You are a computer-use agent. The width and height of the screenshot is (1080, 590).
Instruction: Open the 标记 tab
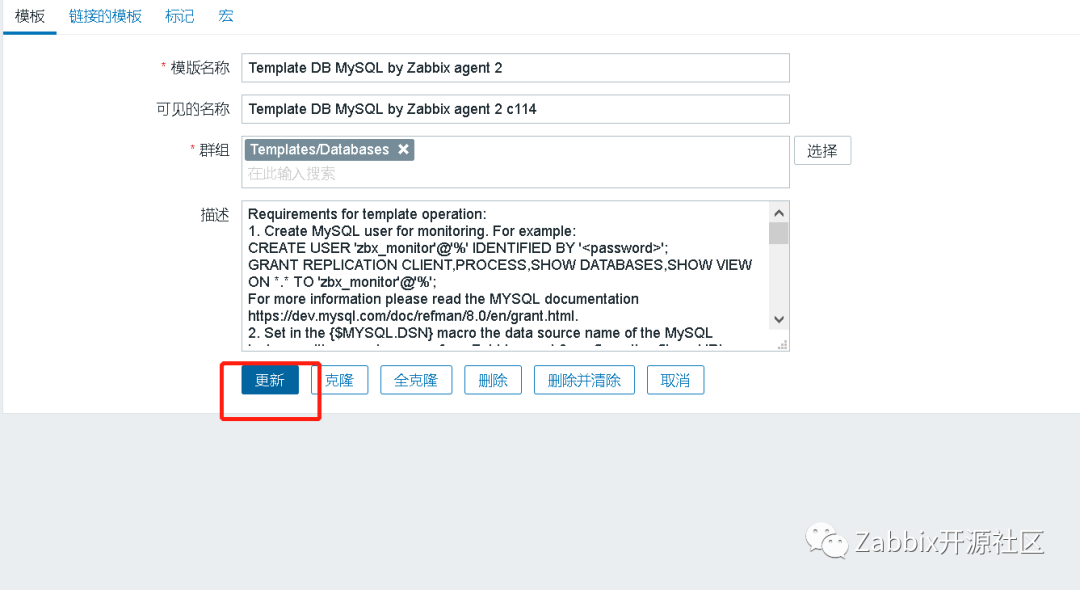click(x=180, y=16)
